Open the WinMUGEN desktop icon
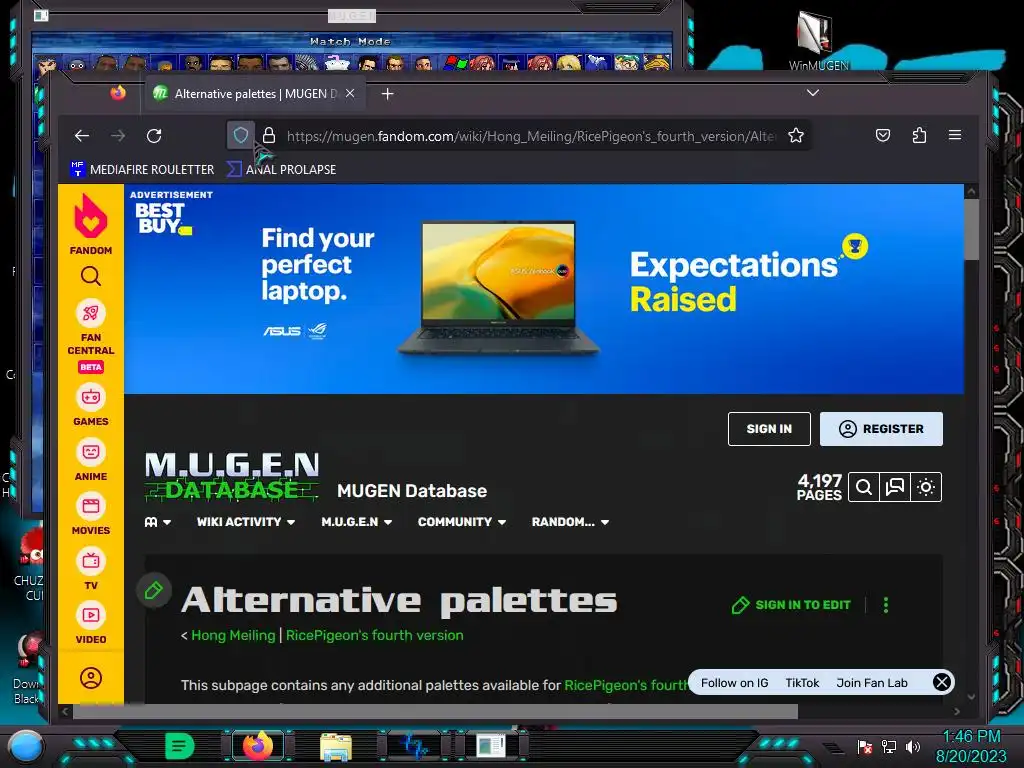The width and height of the screenshot is (1024, 768). tap(818, 40)
